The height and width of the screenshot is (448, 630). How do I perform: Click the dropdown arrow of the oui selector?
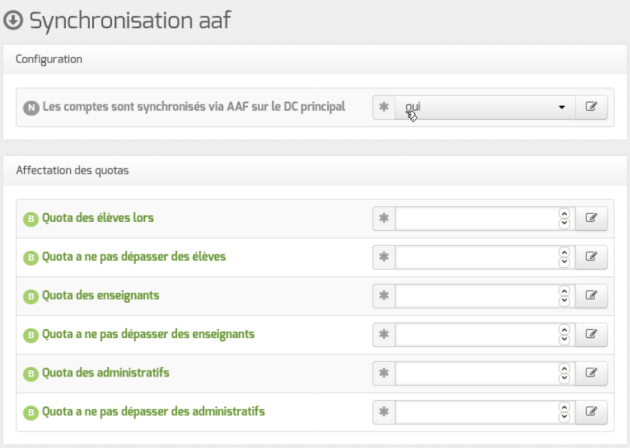click(x=562, y=107)
